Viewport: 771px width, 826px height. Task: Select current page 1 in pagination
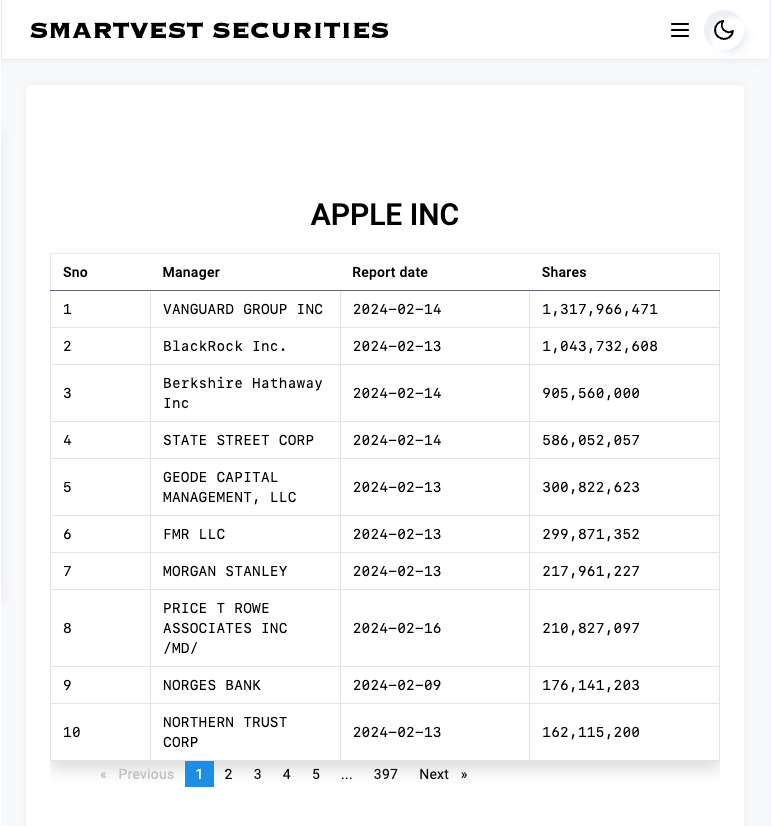click(x=199, y=774)
